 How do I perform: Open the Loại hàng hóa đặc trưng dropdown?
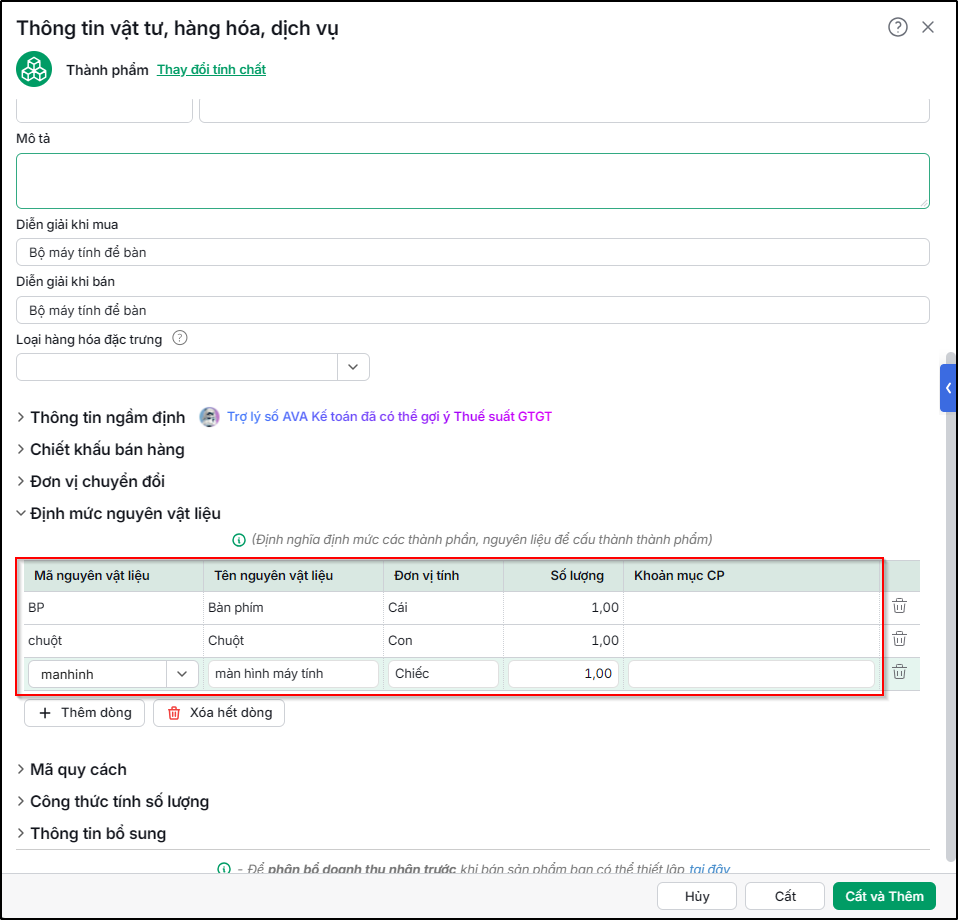[353, 367]
